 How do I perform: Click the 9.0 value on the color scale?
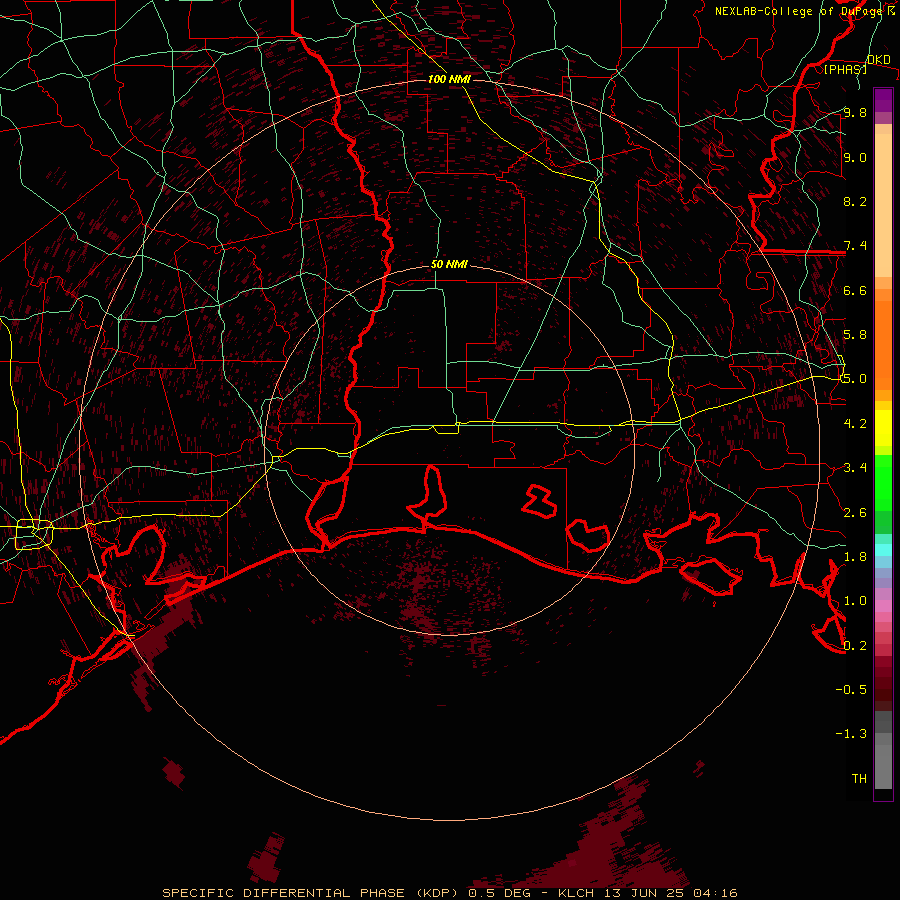click(x=855, y=157)
